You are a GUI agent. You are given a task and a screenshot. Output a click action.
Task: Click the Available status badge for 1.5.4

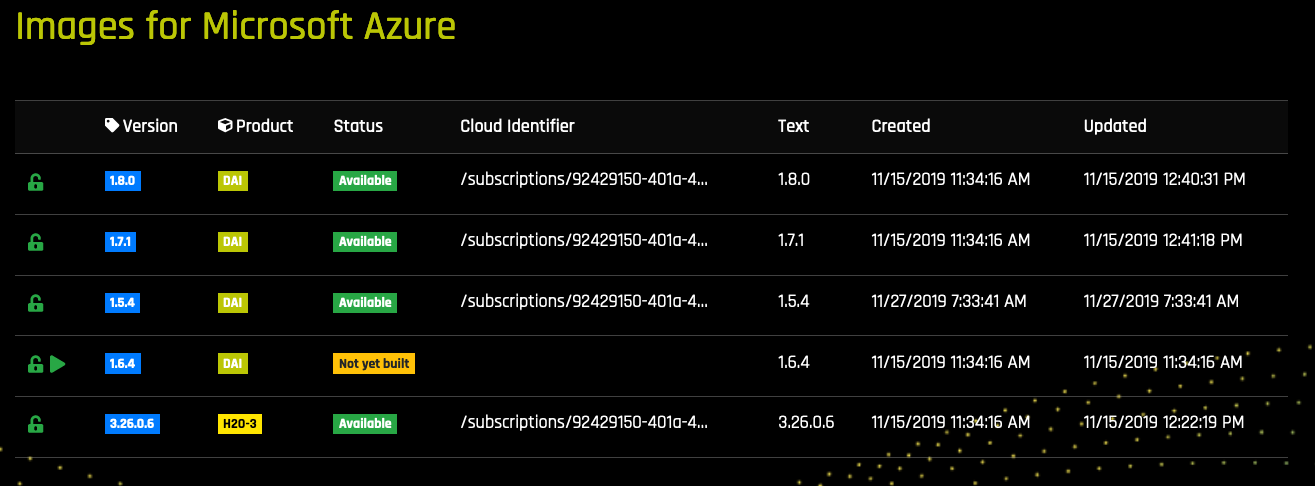pyautogui.click(x=365, y=302)
